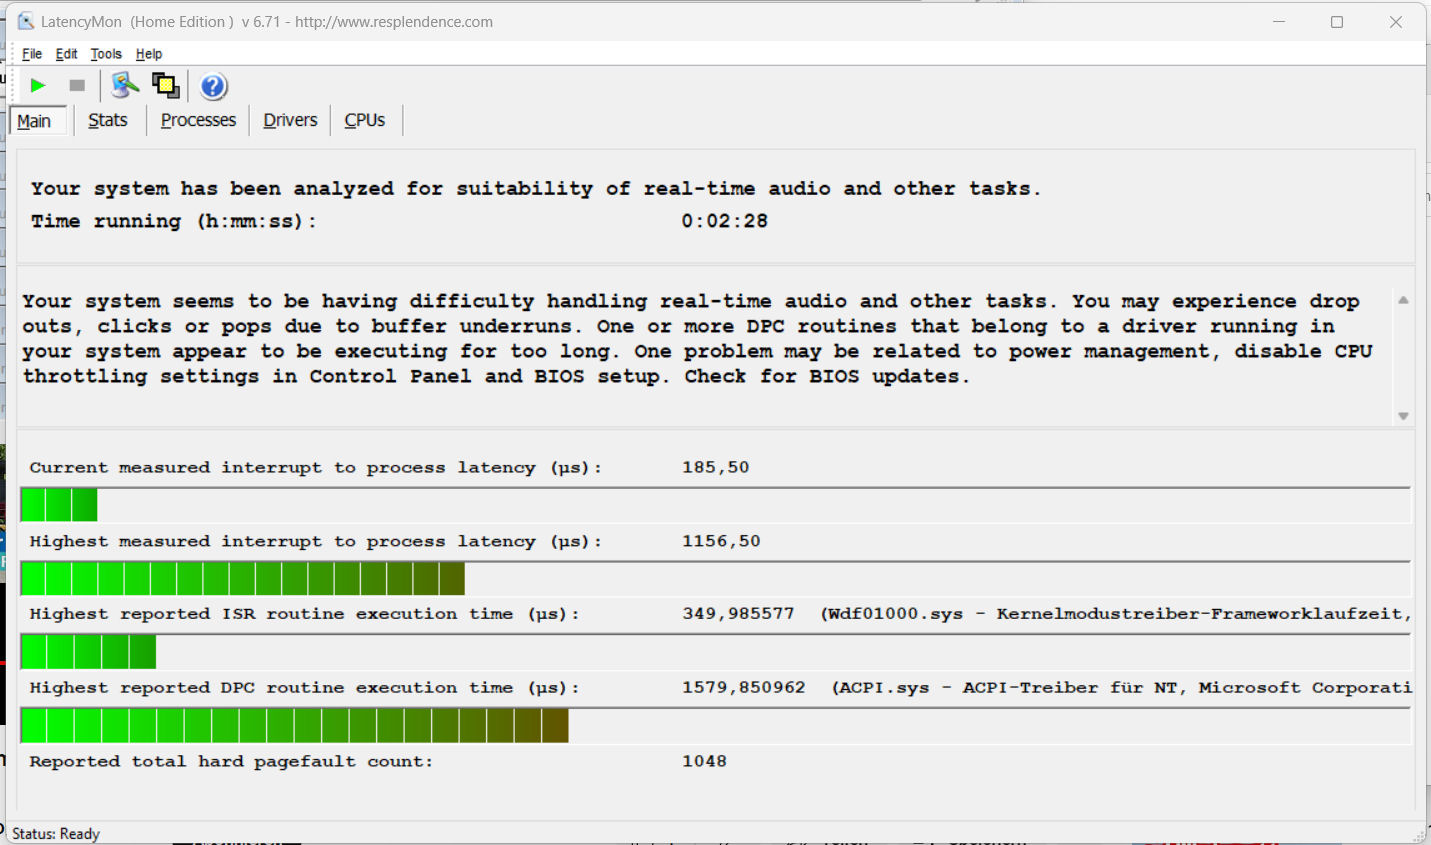1431x845 pixels.
Task: Switch to the Processes tab
Action: 198,120
